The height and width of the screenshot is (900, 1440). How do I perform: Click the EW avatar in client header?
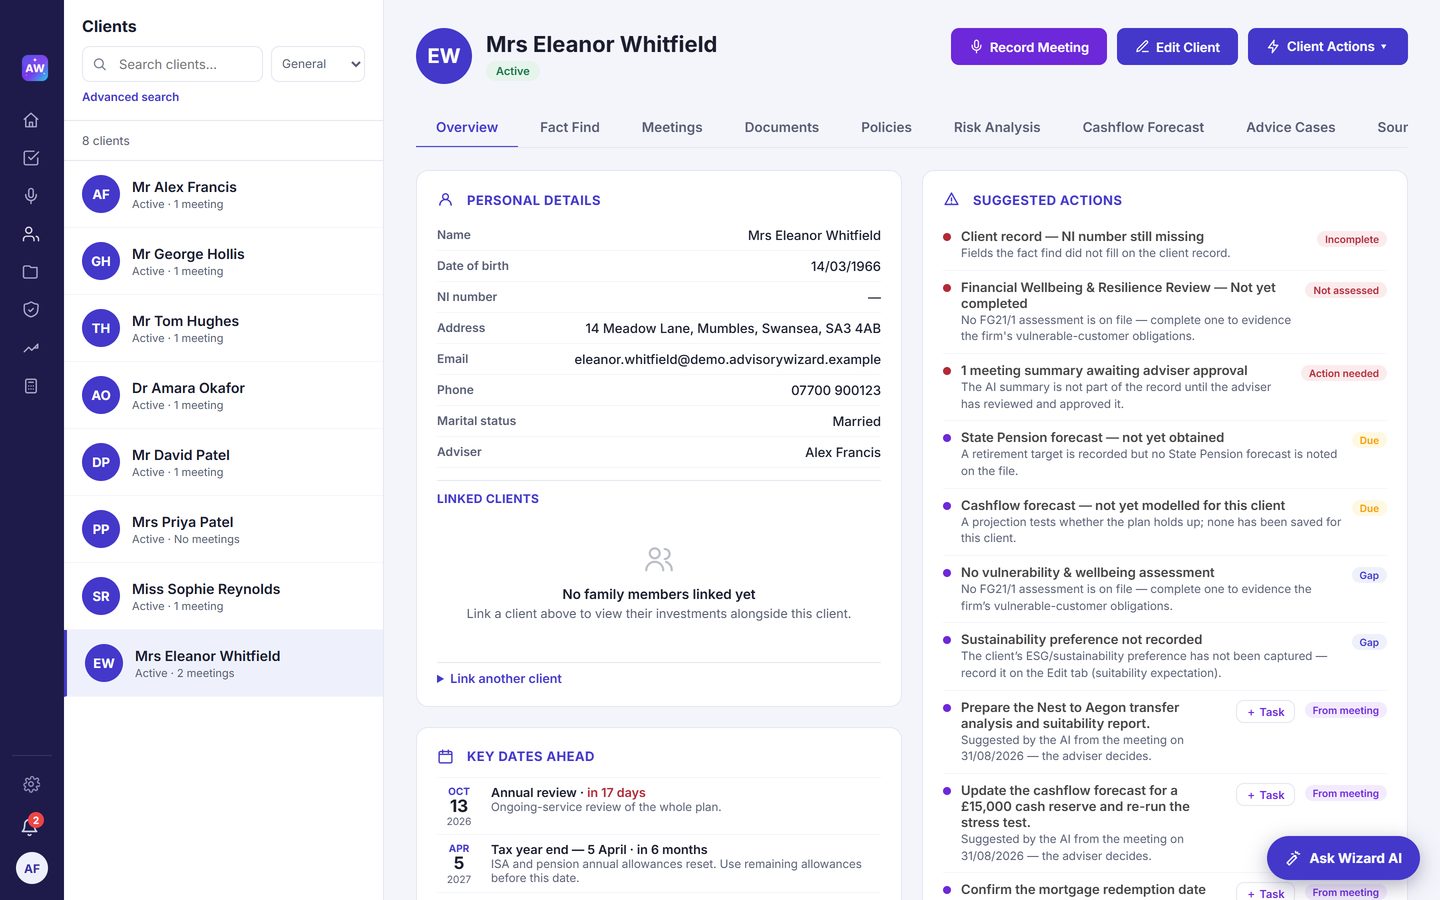pyautogui.click(x=444, y=56)
